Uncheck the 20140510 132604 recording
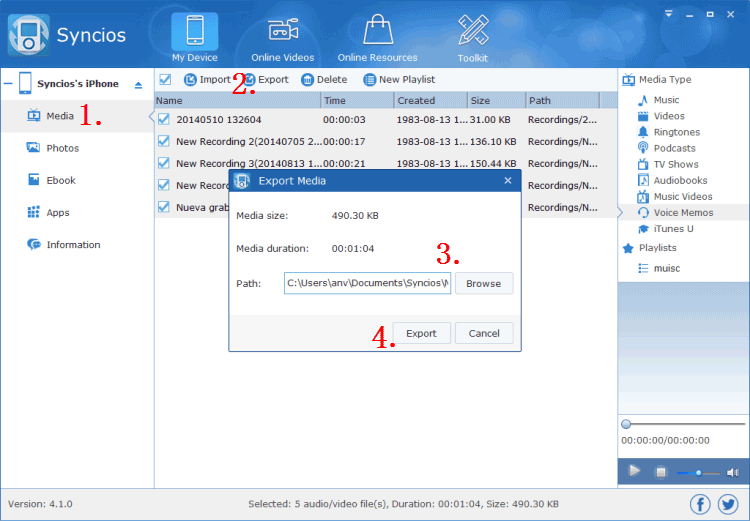The height and width of the screenshot is (521, 750). (x=165, y=119)
